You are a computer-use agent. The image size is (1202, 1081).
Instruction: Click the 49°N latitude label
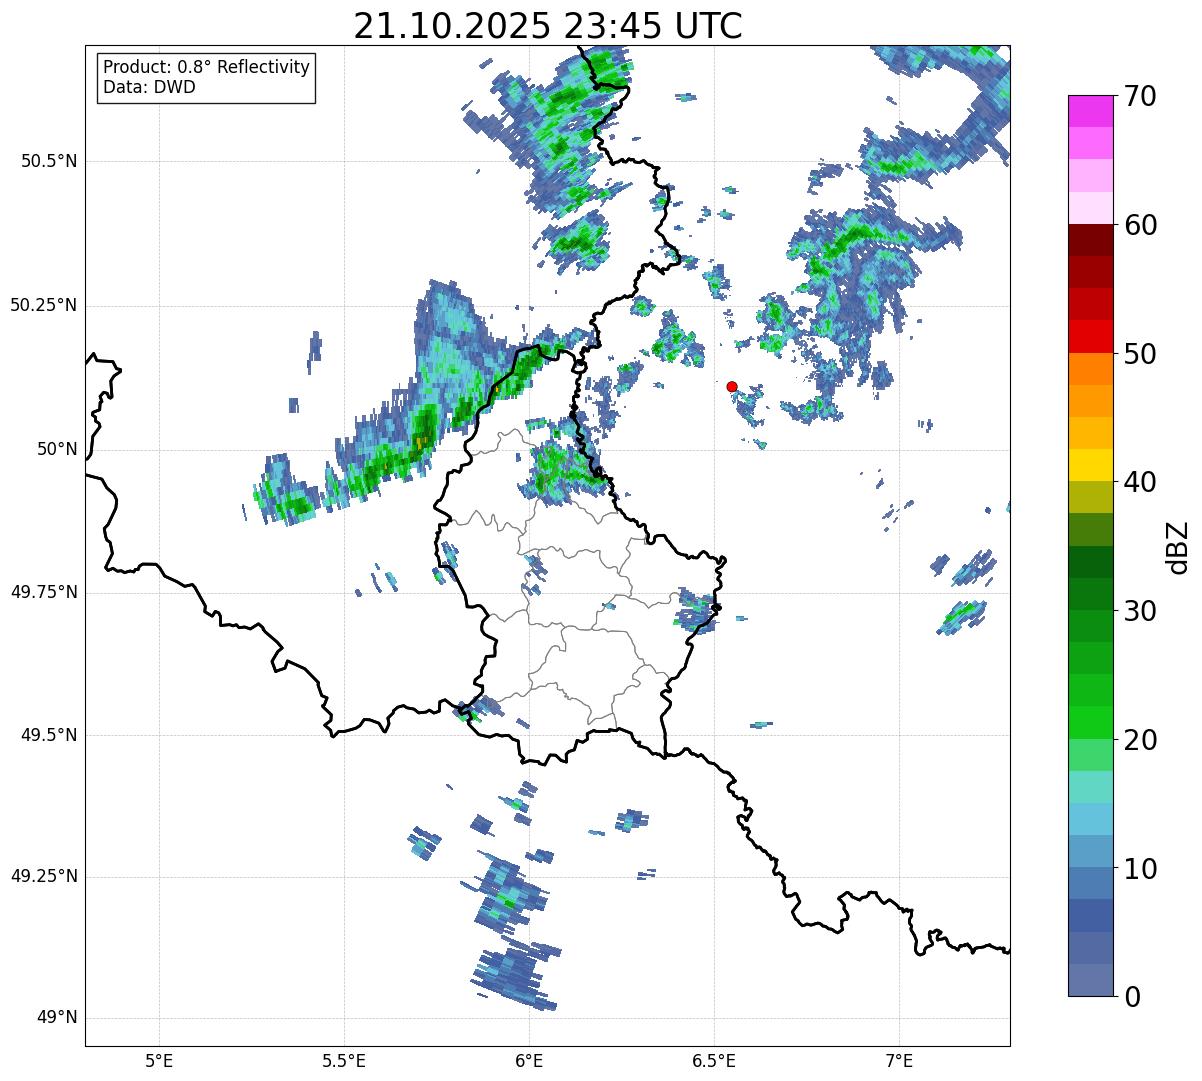(x=57, y=1018)
